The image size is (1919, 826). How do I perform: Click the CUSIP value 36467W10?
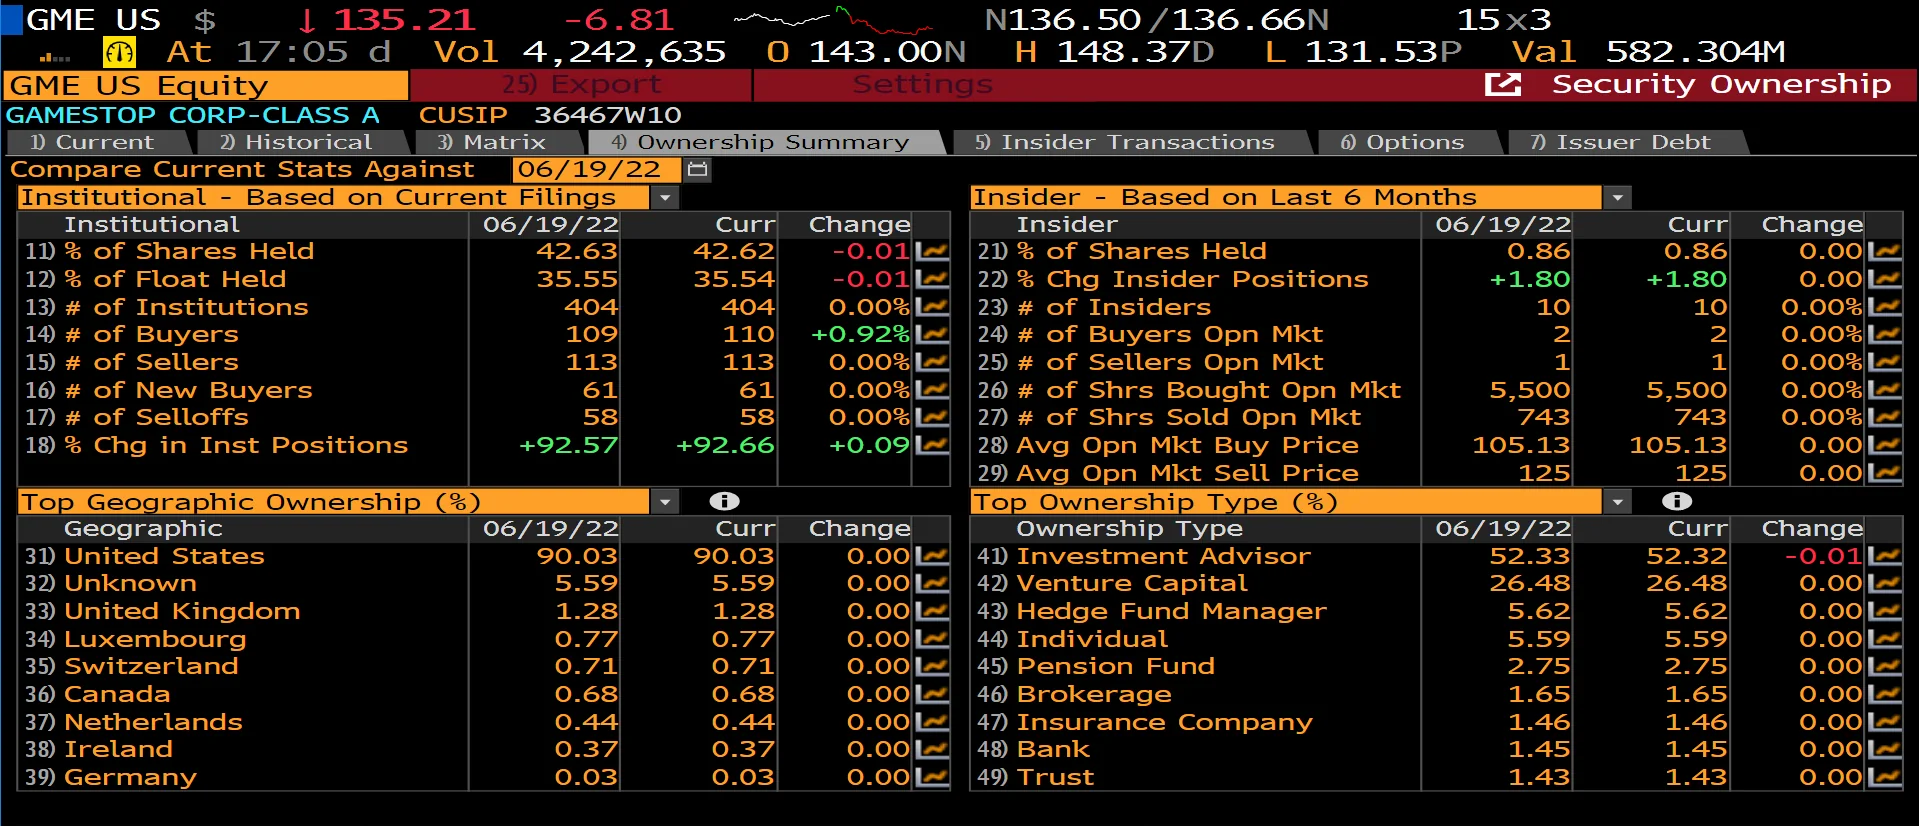click(x=607, y=116)
